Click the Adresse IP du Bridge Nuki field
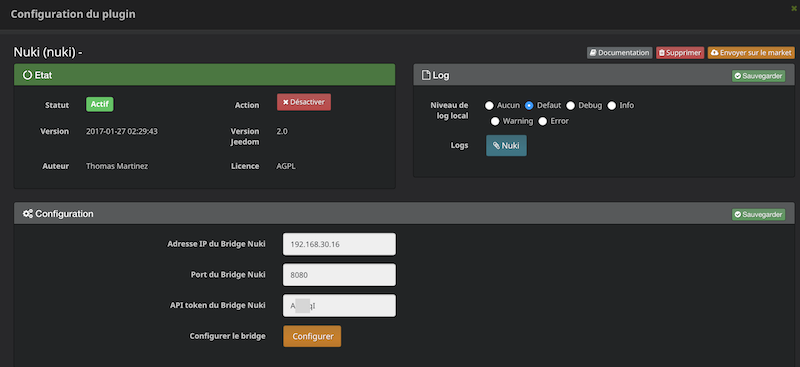The height and width of the screenshot is (367, 800). [x=339, y=244]
